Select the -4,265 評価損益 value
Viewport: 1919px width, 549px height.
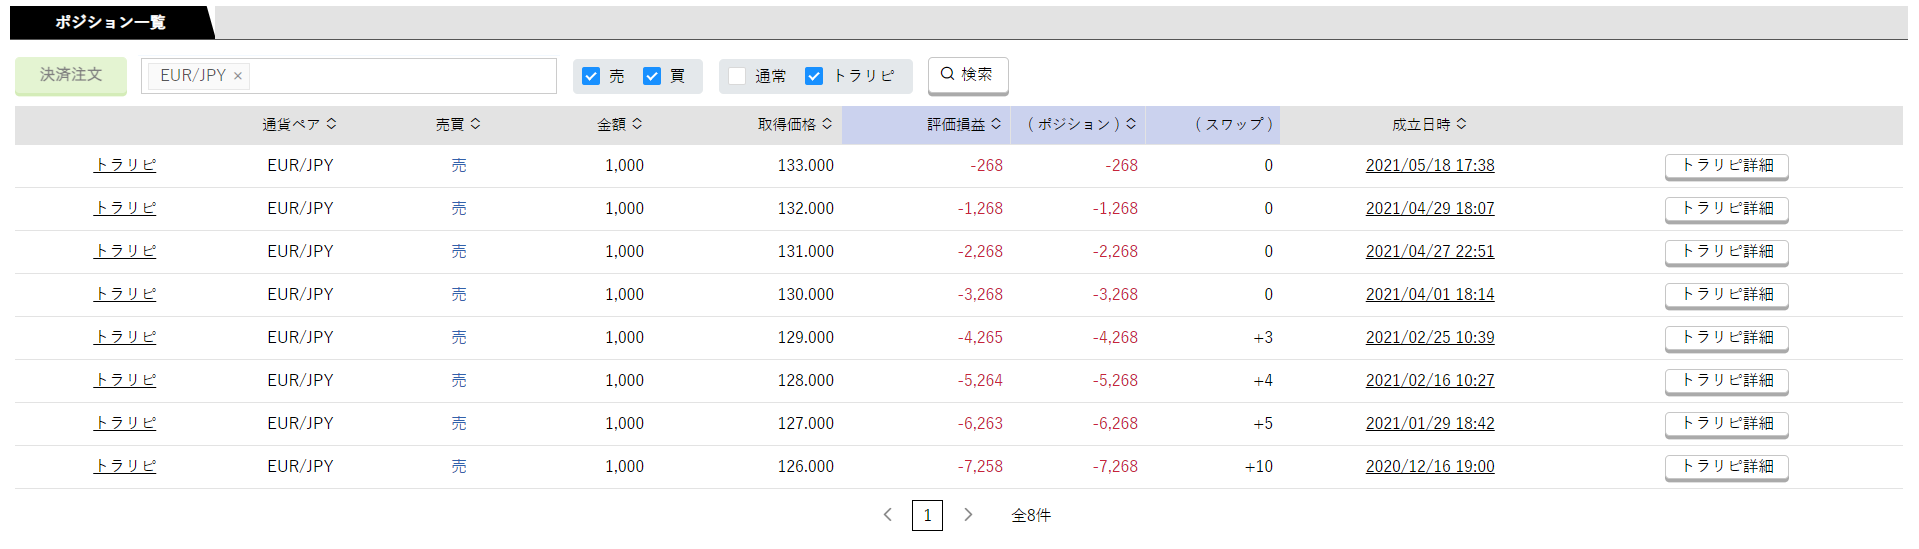pyautogui.click(x=980, y=337)
